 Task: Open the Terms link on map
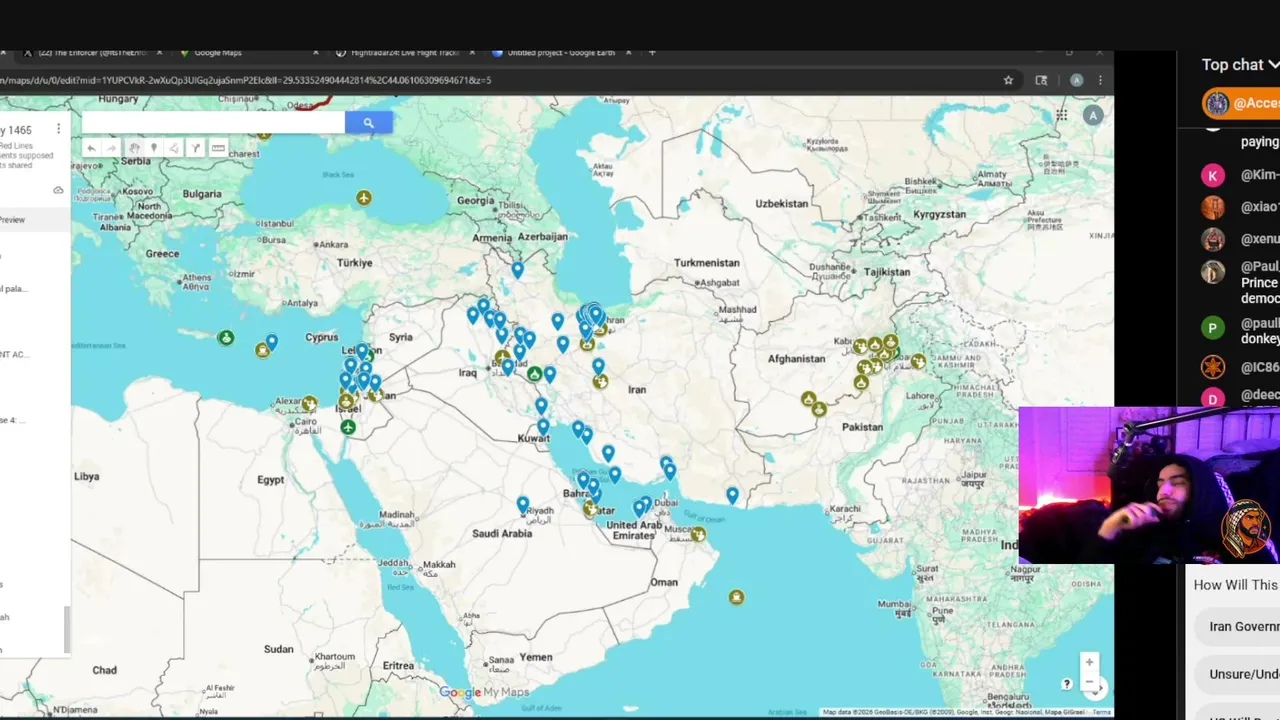point(1101,712)
